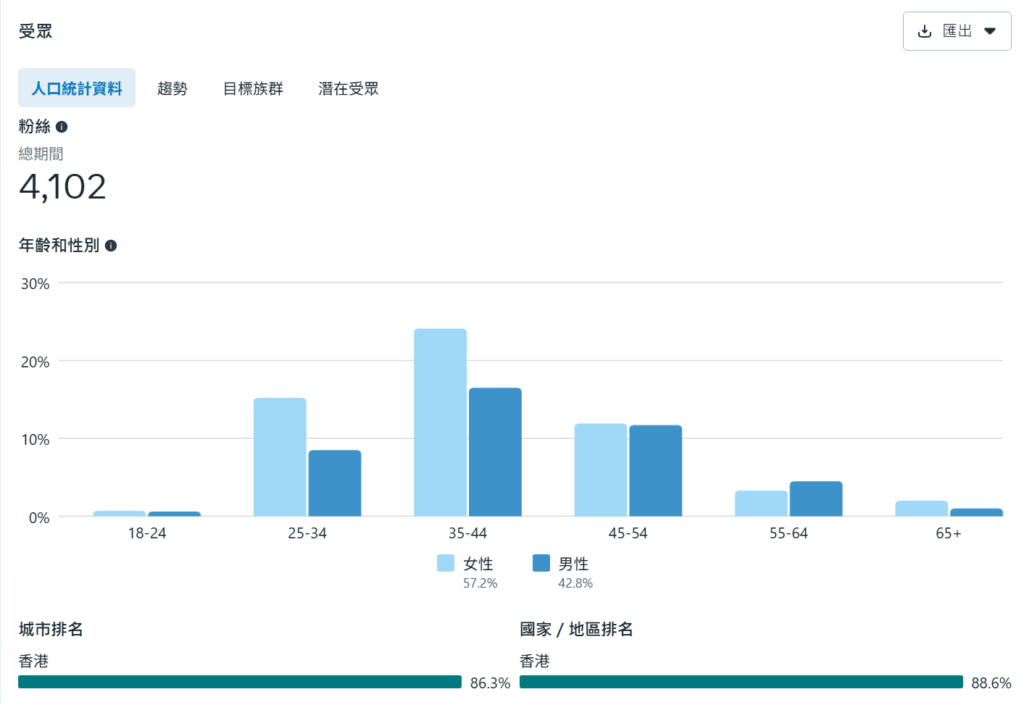Expand the 匯出 dropdown arrow
The image size is (1024, 705).
click(x=990, y=31)
